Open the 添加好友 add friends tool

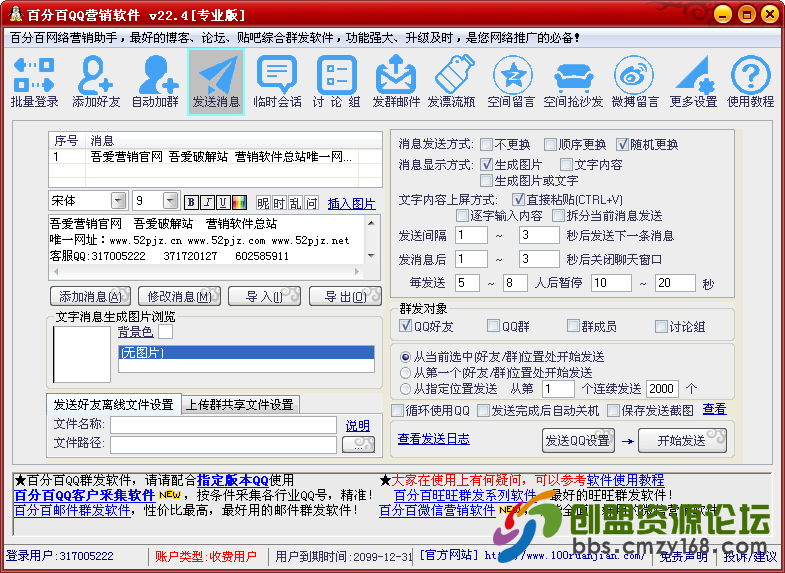(96, 82)
